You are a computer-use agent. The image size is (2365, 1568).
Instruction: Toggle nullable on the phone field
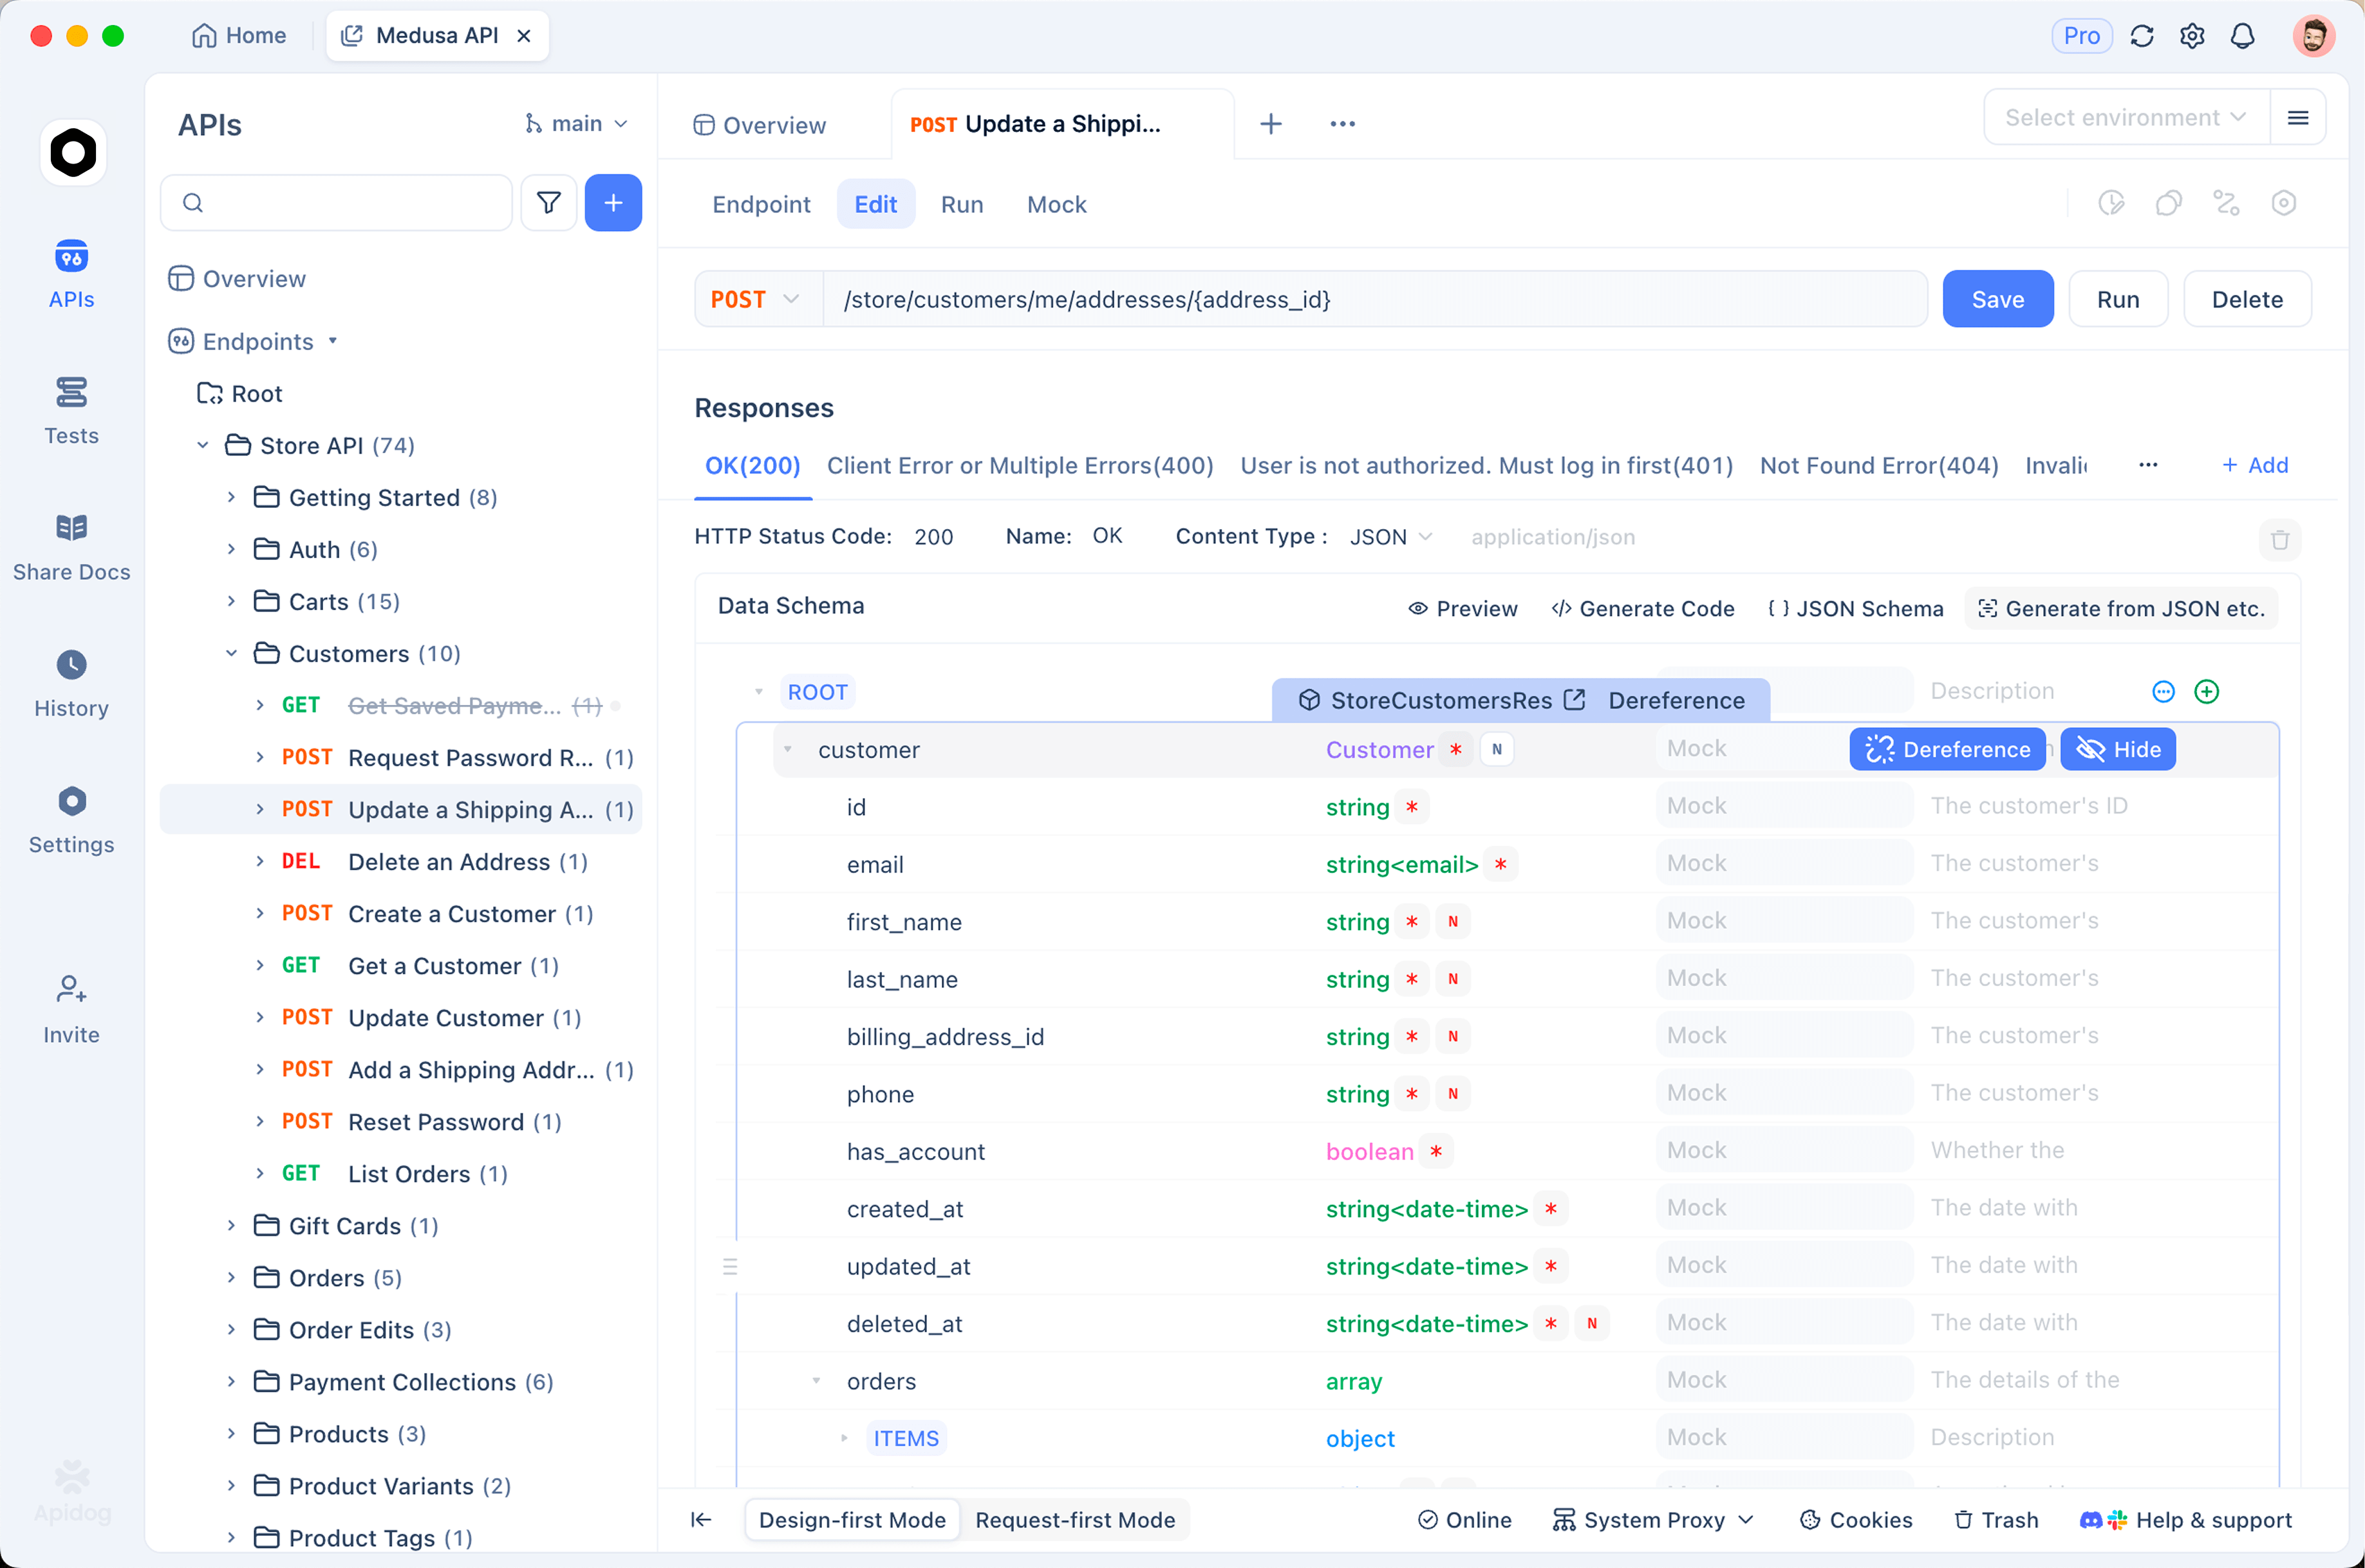tap(1453, 1093)
